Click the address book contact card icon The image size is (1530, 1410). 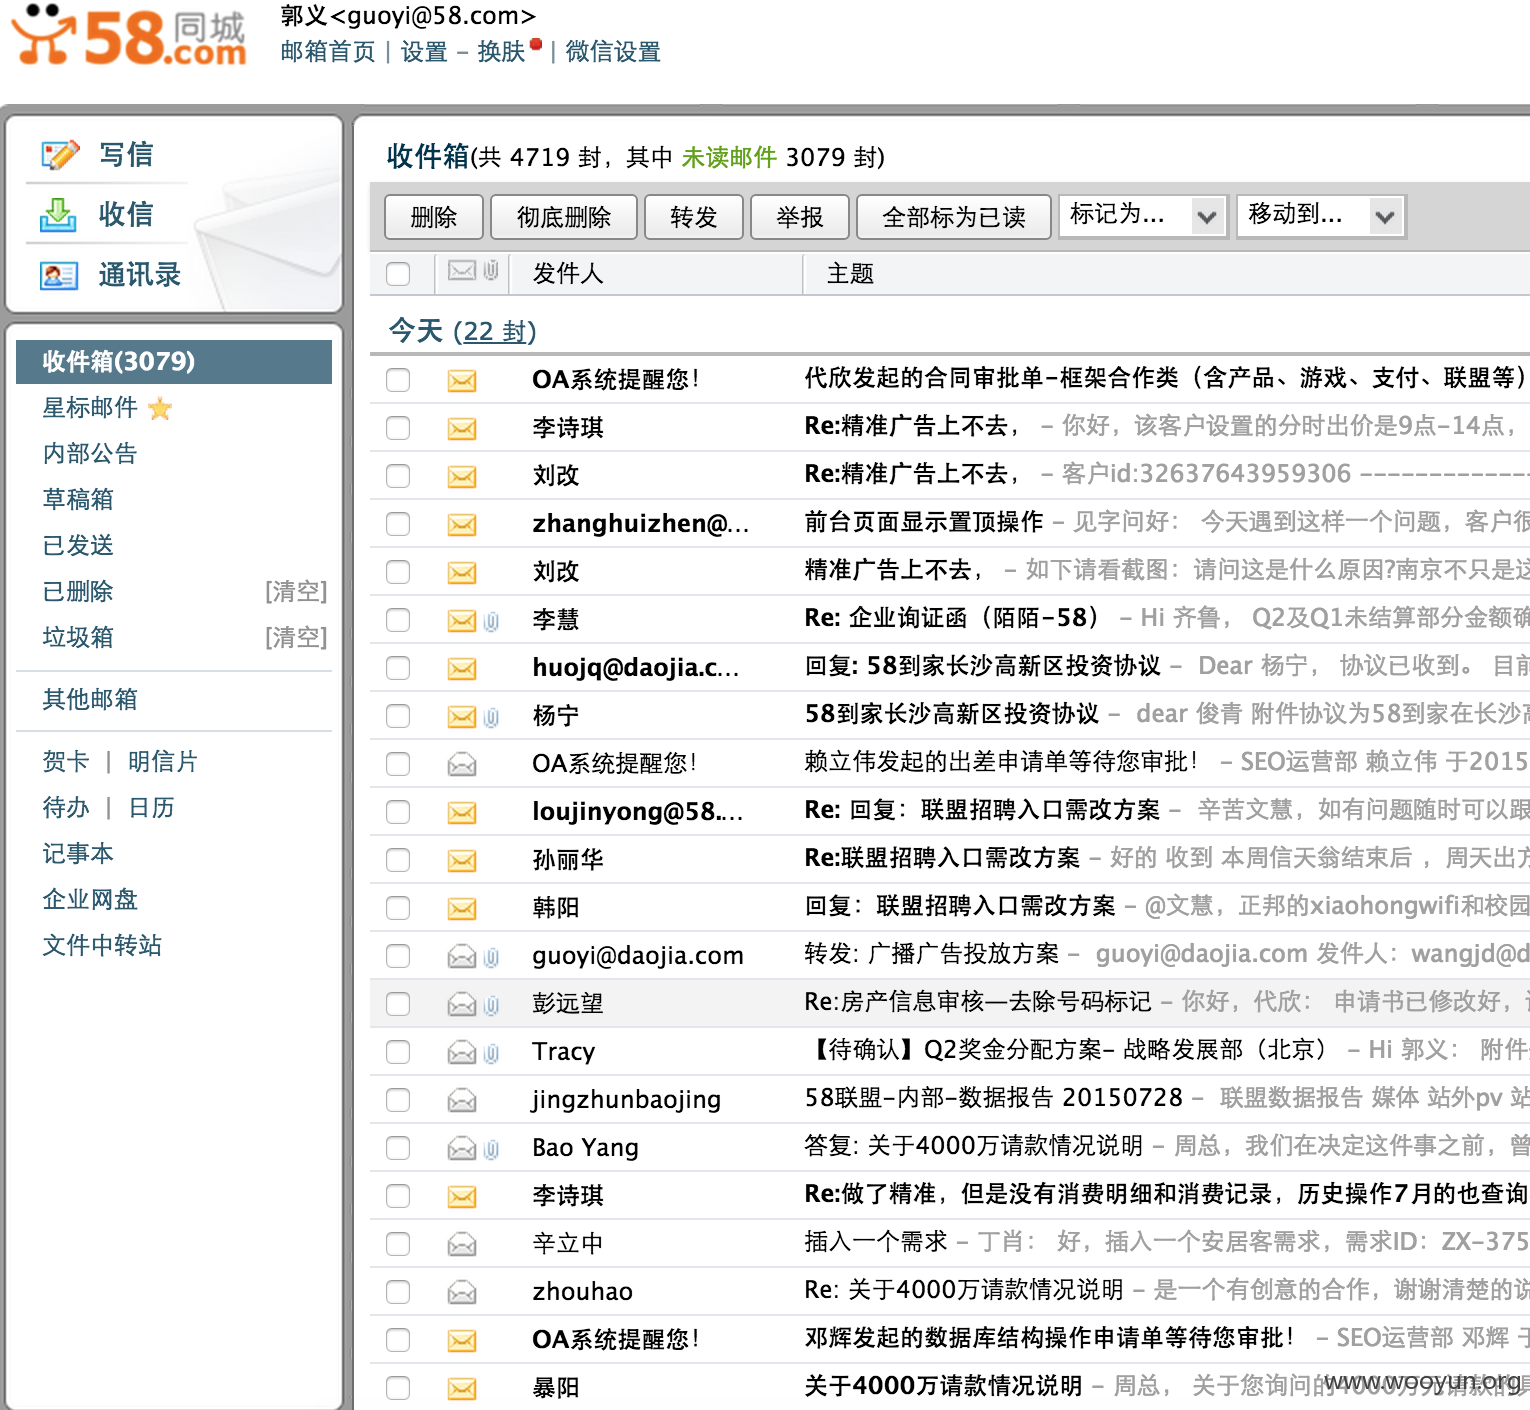[59, 275]
